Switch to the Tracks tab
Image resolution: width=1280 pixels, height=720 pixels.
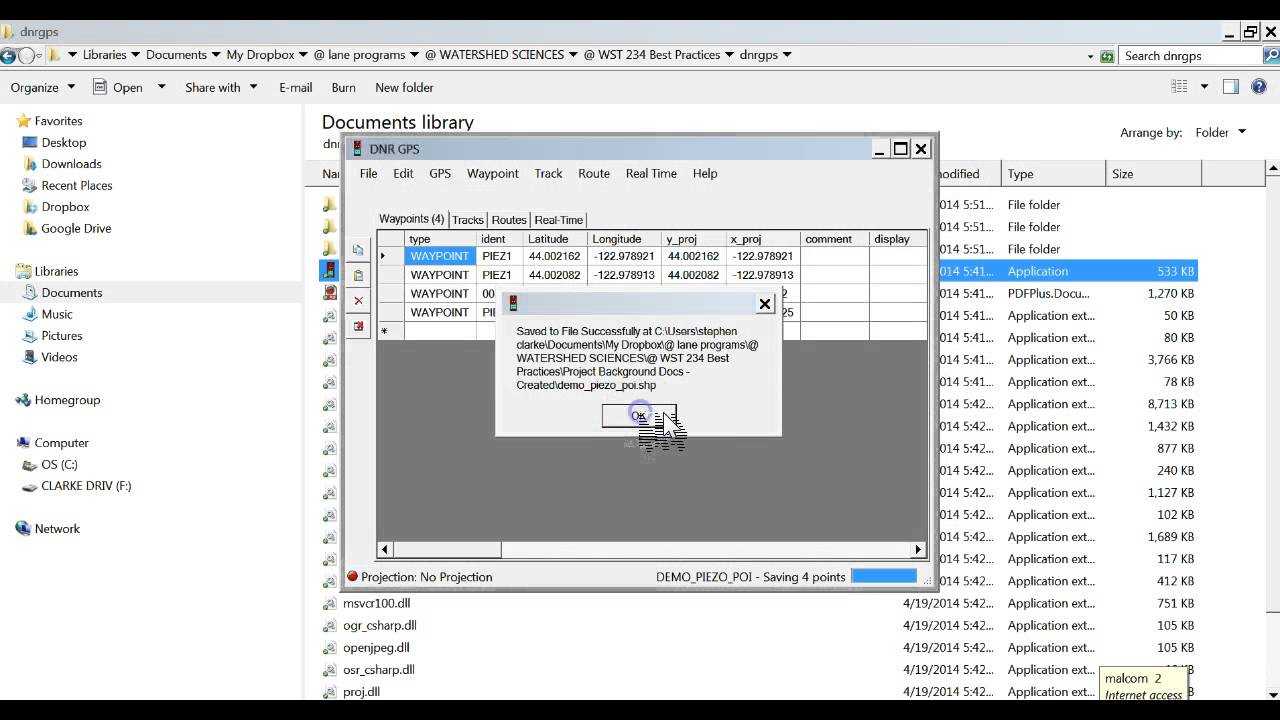(x=468, y=220)
